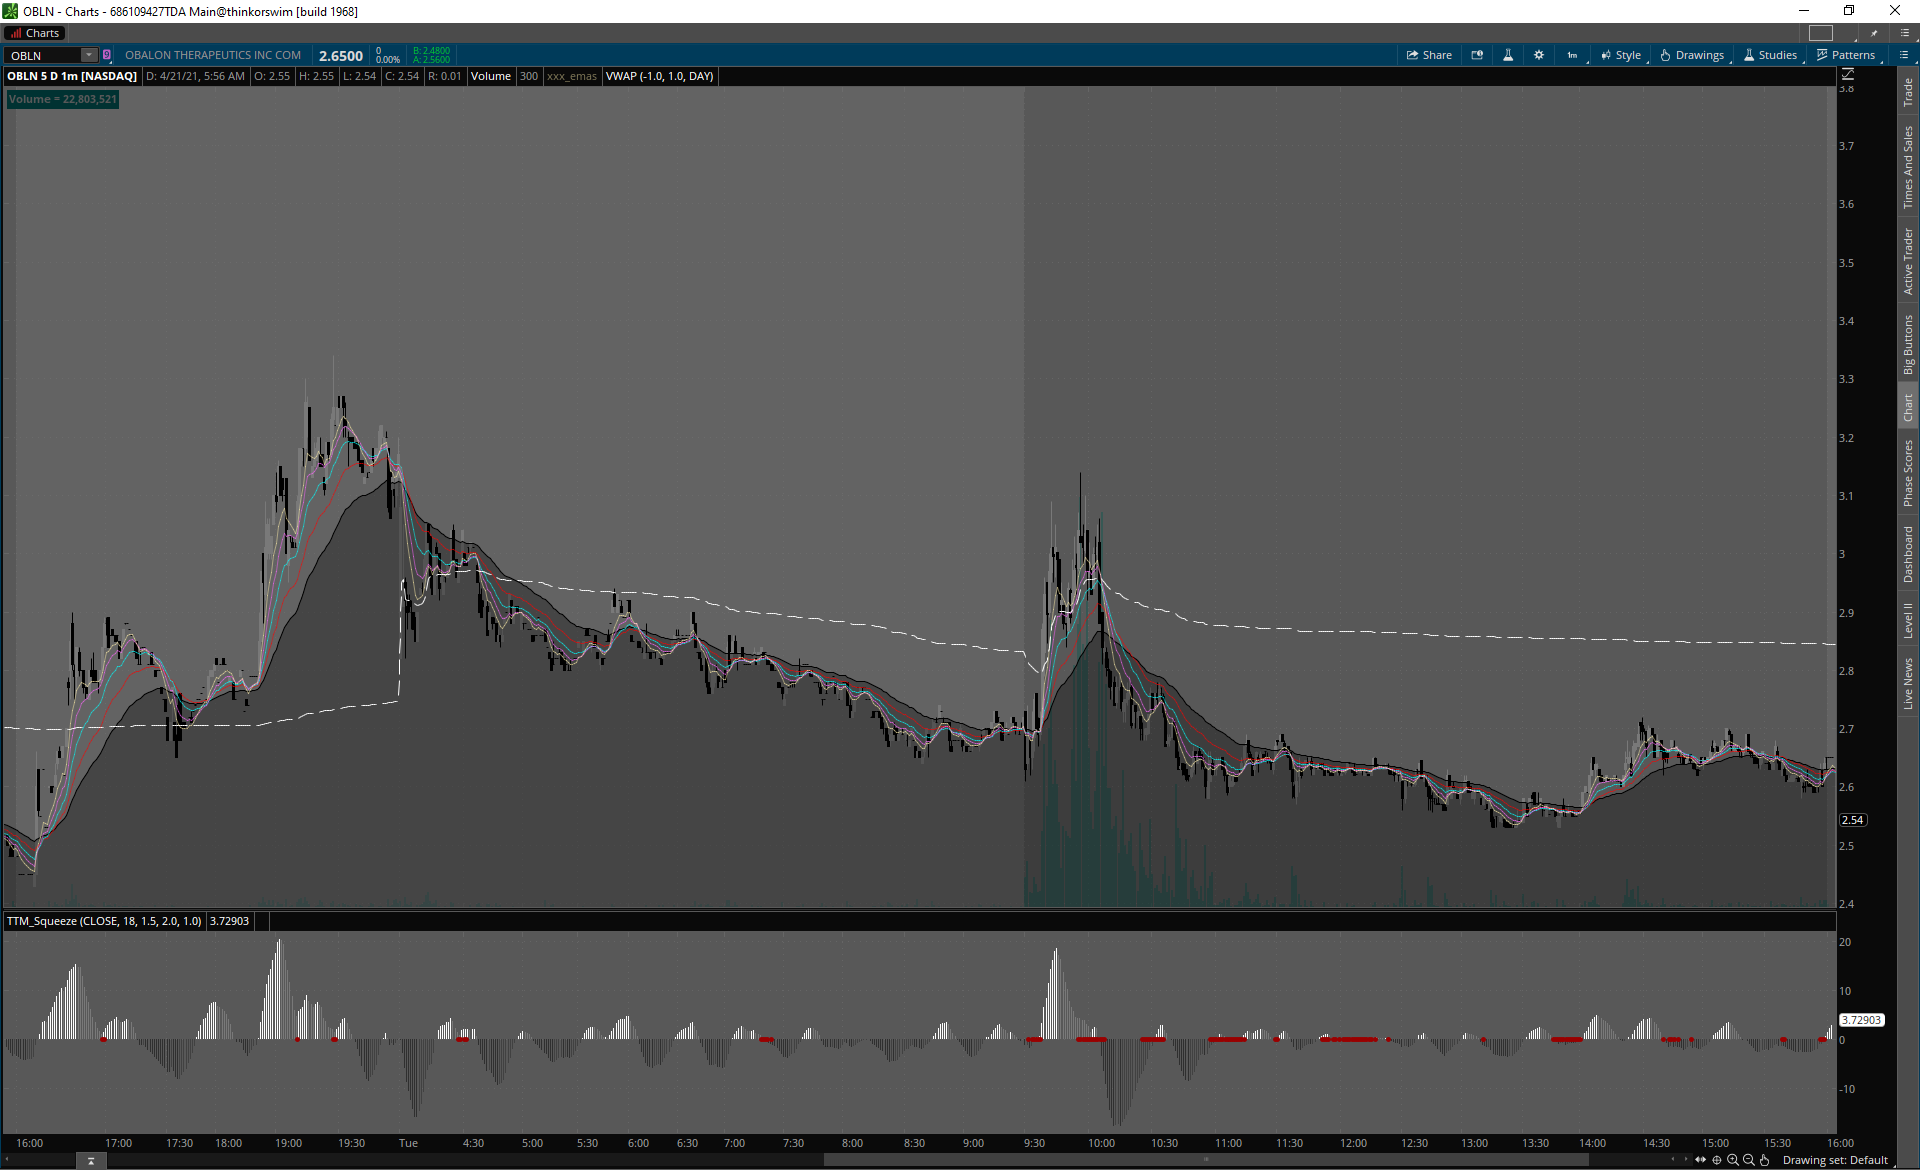Open the Style menu

(1620, 55)
